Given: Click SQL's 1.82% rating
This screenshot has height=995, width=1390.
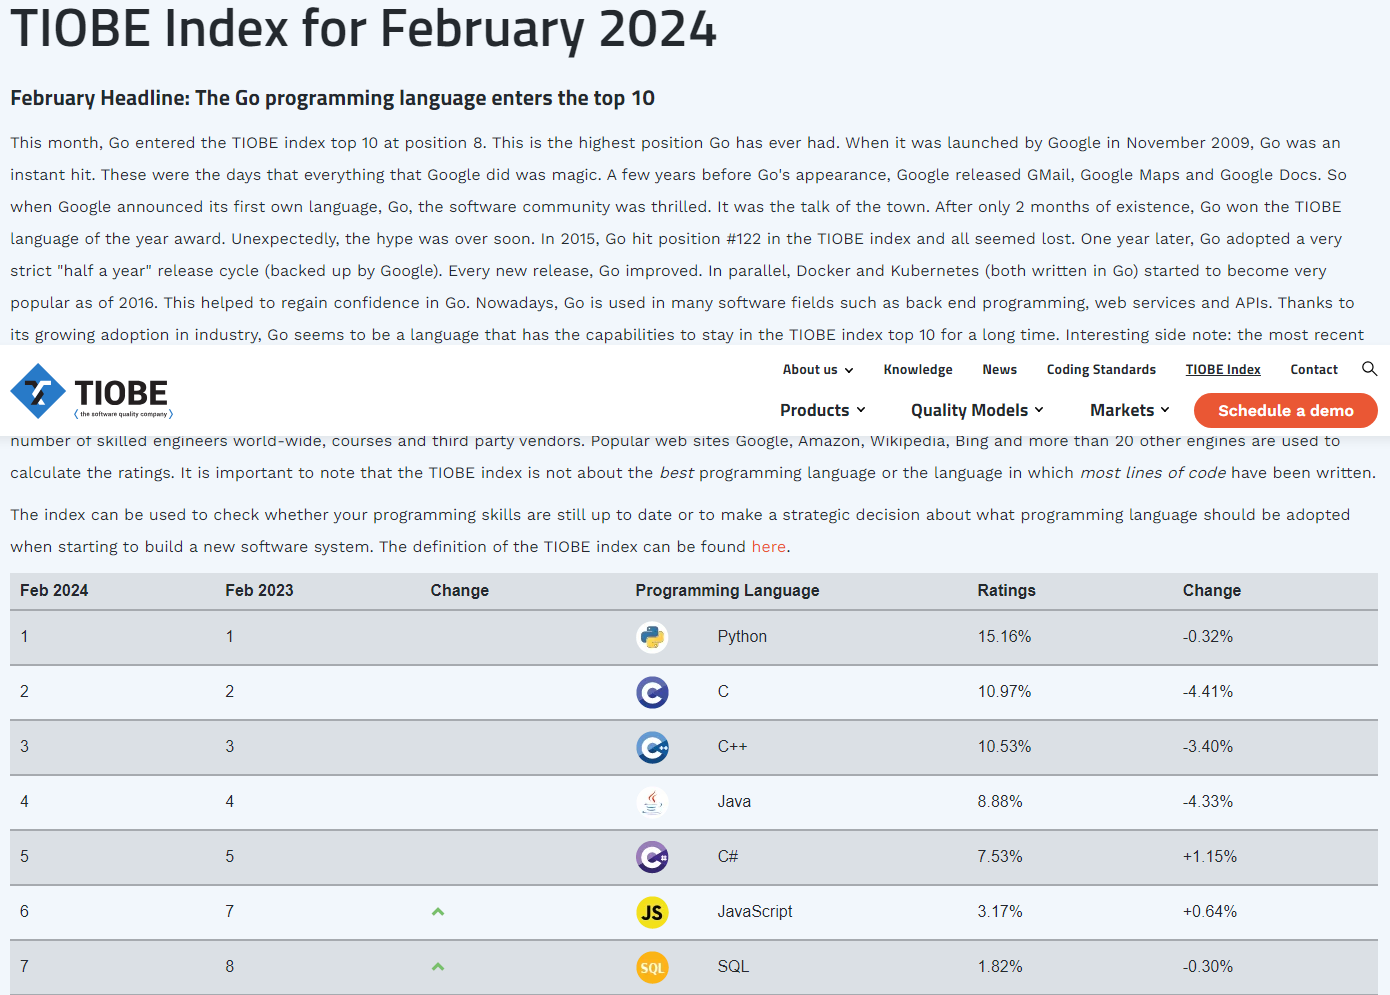Looking at the screenshot, I should tap(1000, 967).
